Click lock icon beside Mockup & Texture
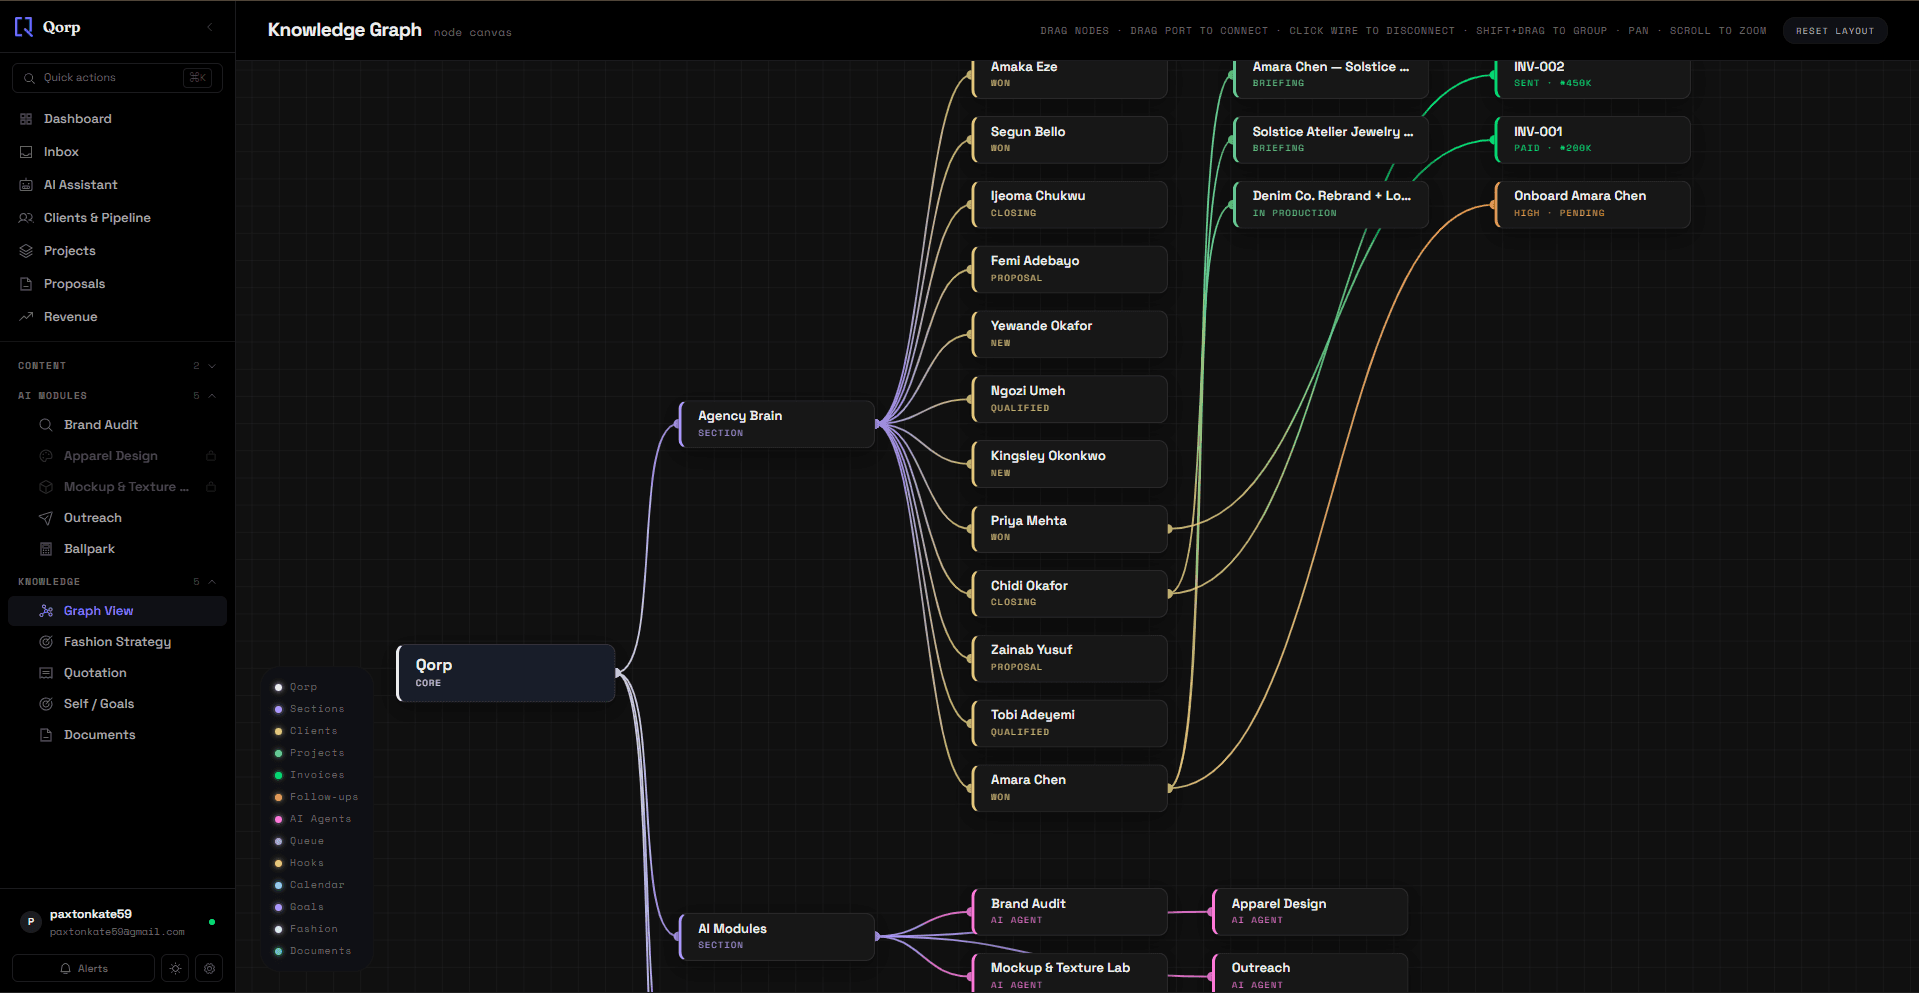Screen dimensions: 1919x993 (211, 487)
